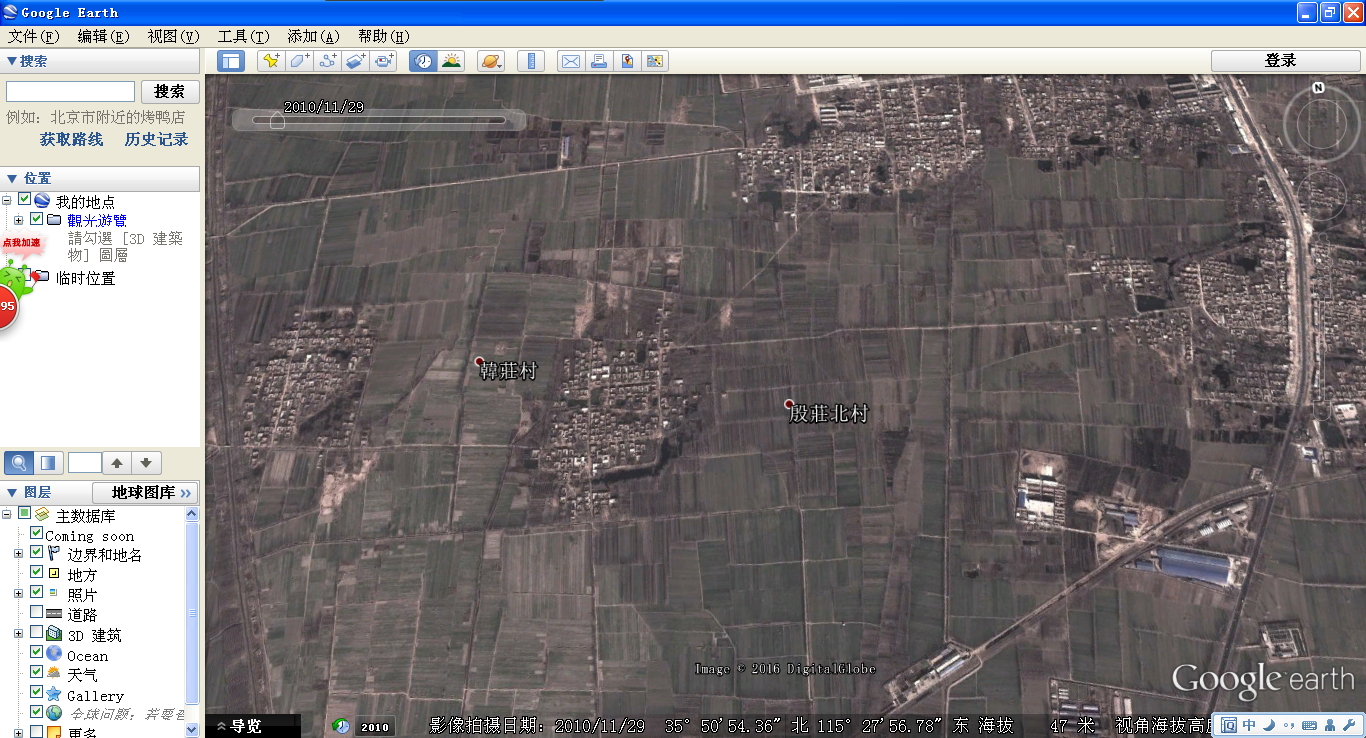Image resolution: width=1366 pixels, height=738 pixels.
Task: Click the 获取路线 directions link
Action: (x=71, y=139)
